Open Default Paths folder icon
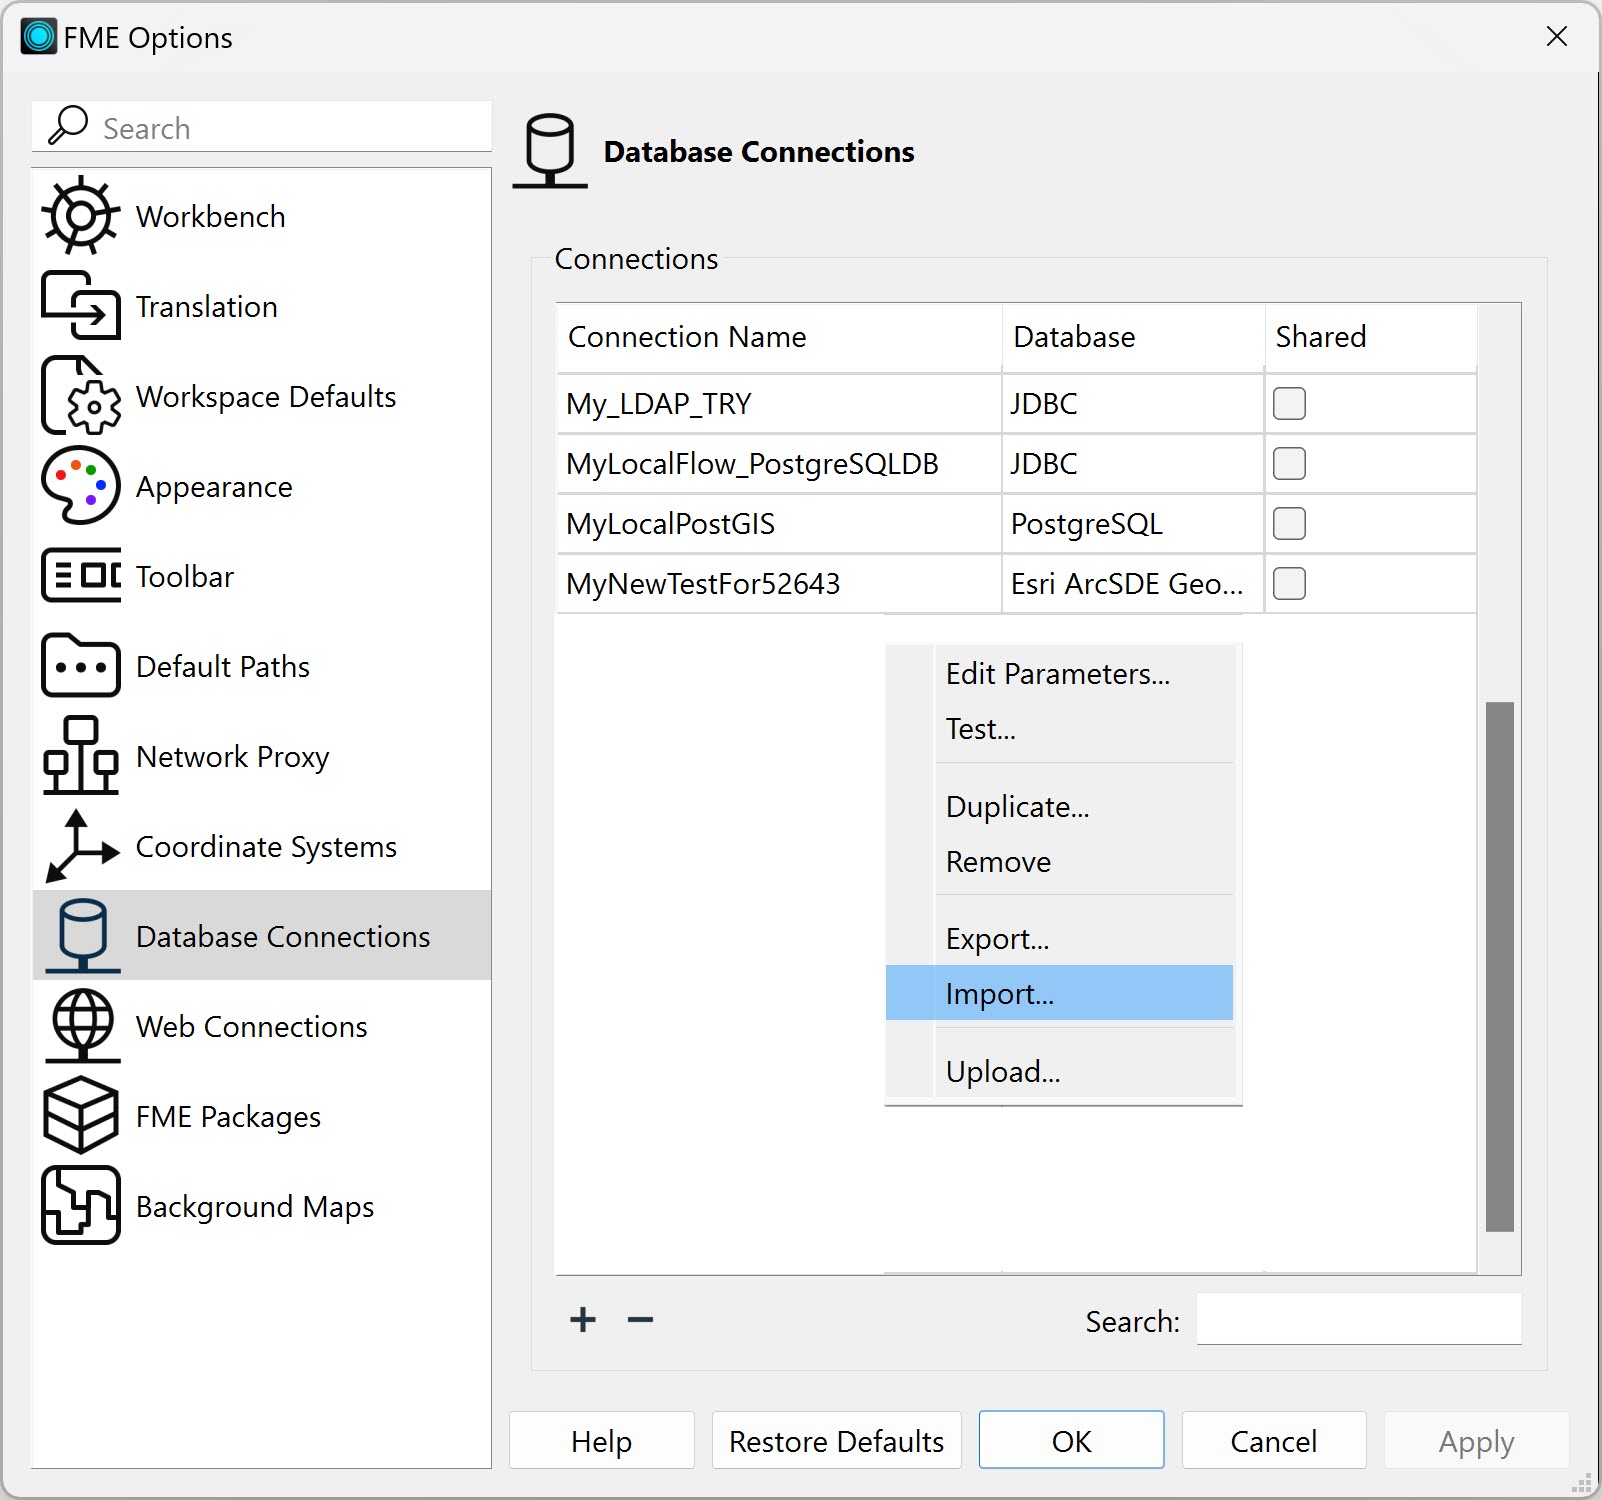This screenshot has height=1500, width=1602. [x=81, y=666]
